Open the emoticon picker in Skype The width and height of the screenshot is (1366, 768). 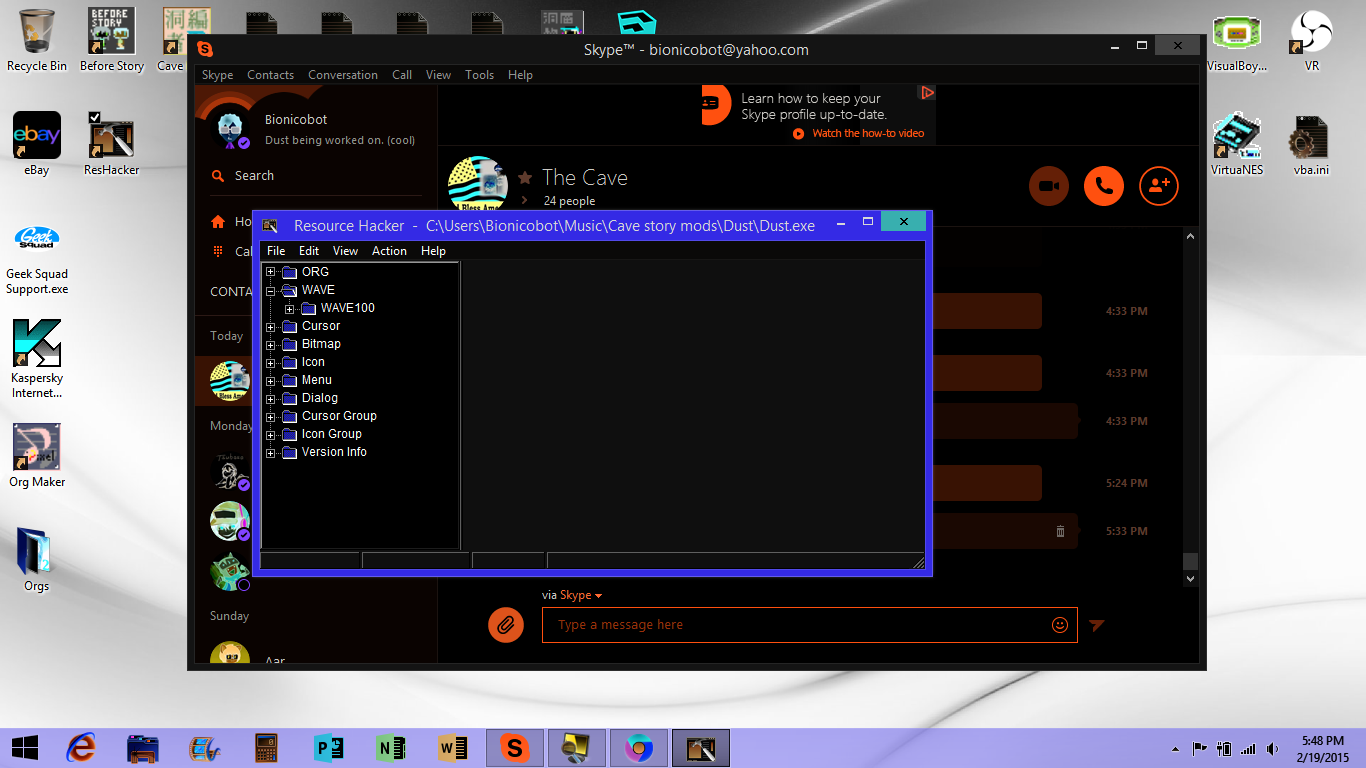(x=1060, y=625)
